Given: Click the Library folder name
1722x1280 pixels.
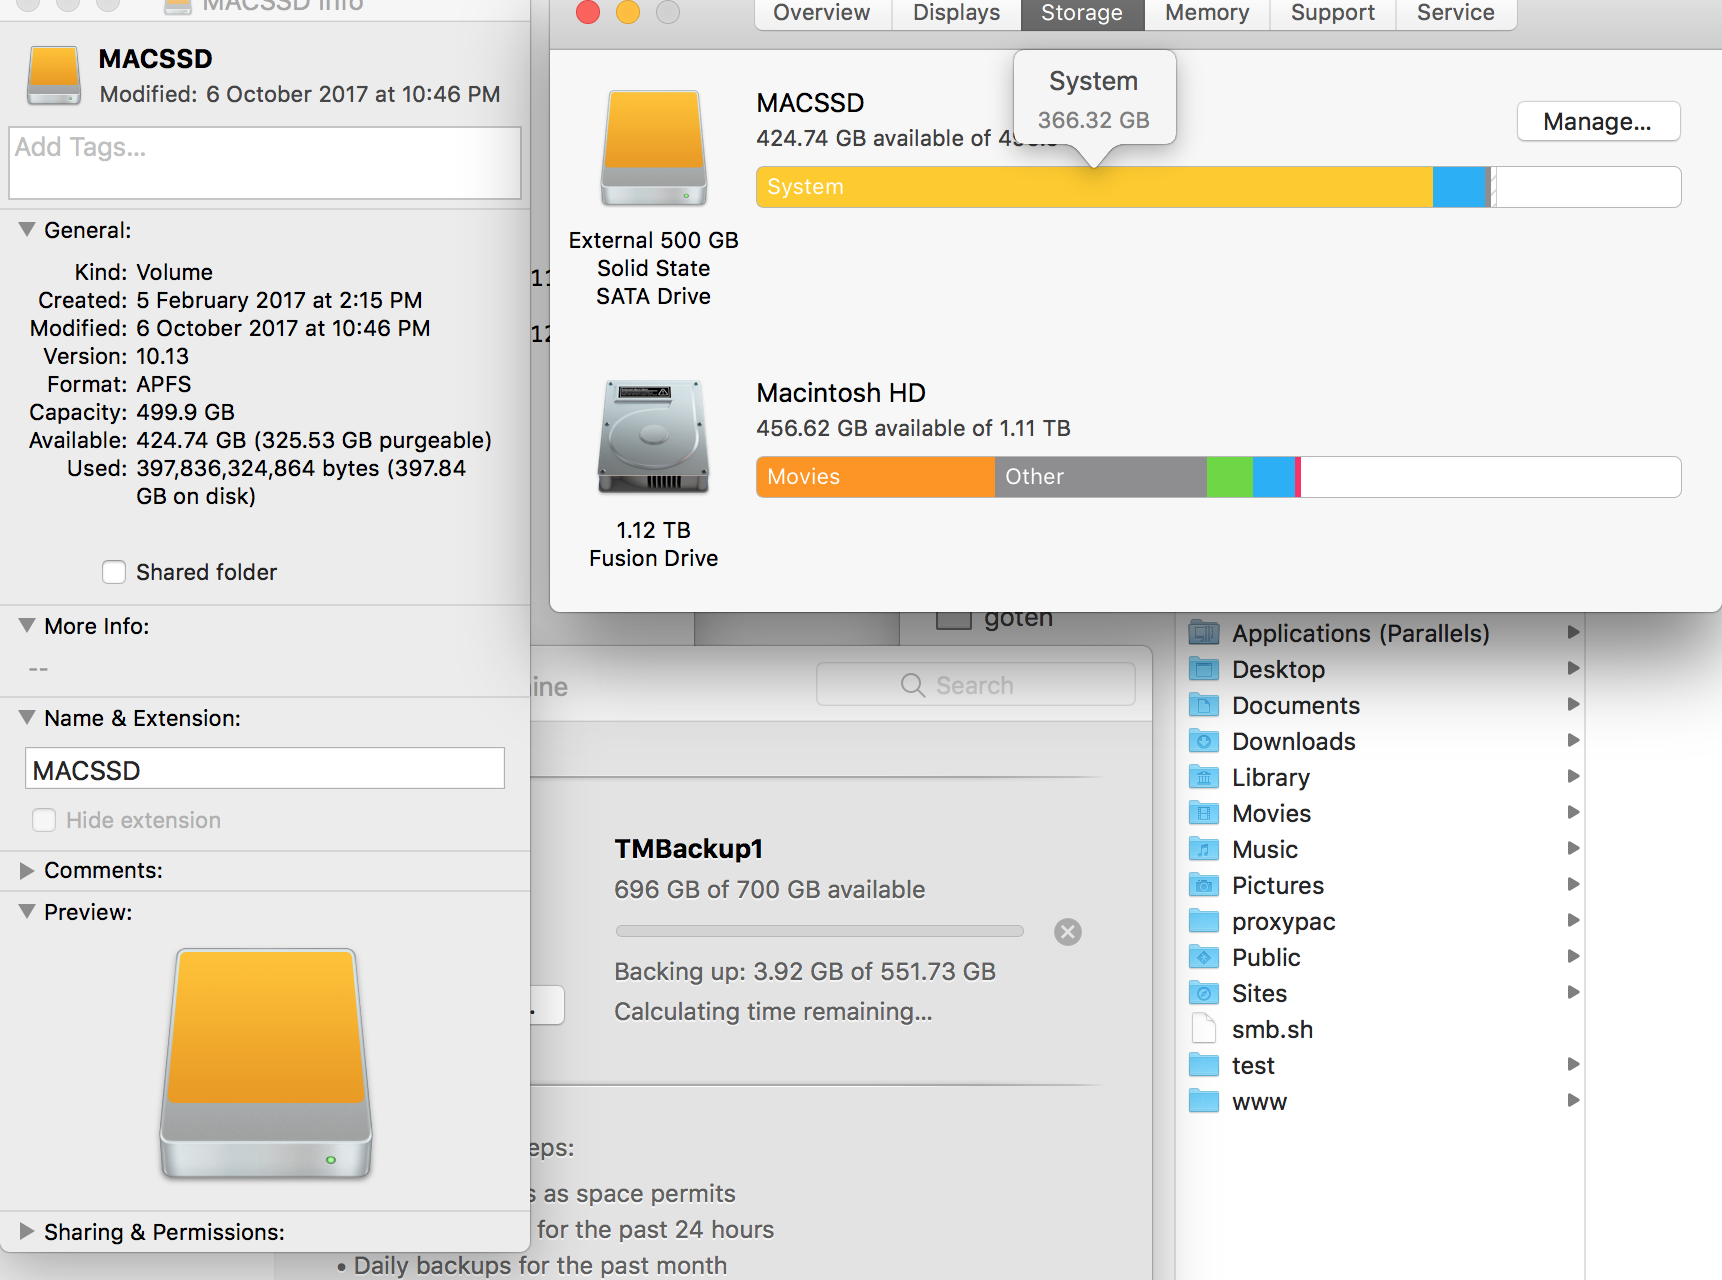Looking at the screenshot, I should tap(1271, 777).
